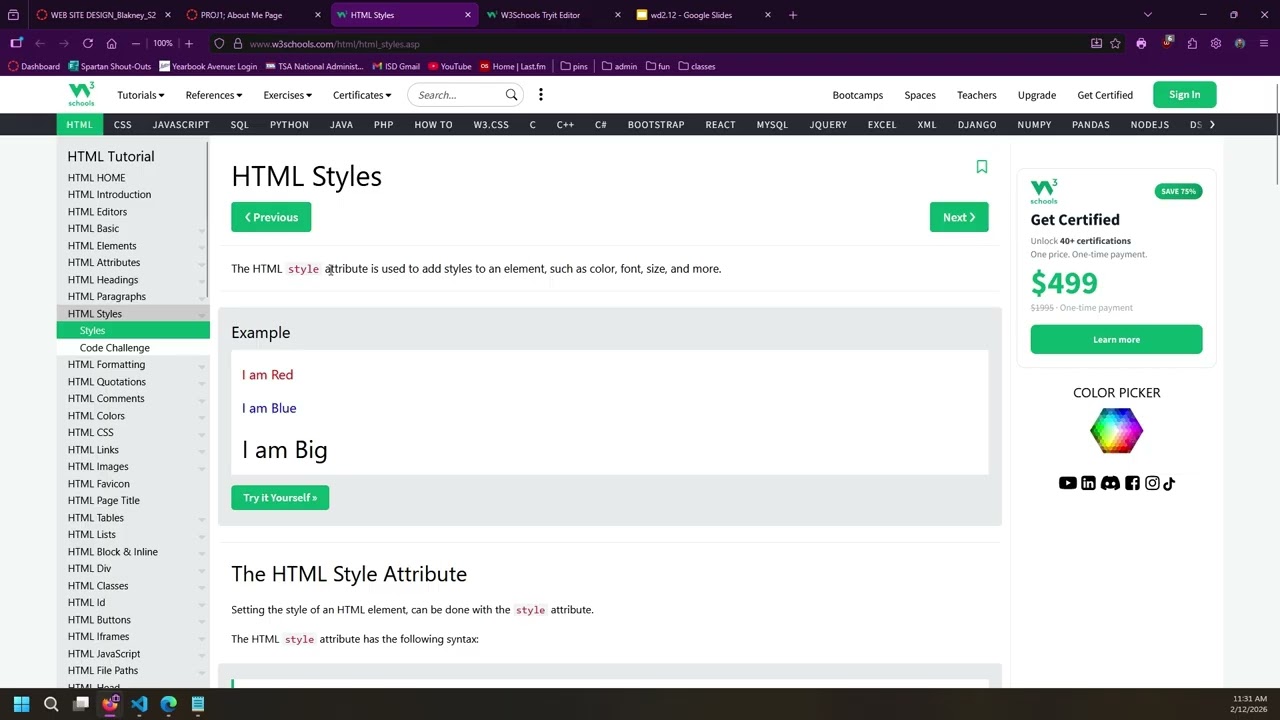Screen dimensions: 1280x720
Task: Open Windows taskbar search
Action: [x=51, y=704]
